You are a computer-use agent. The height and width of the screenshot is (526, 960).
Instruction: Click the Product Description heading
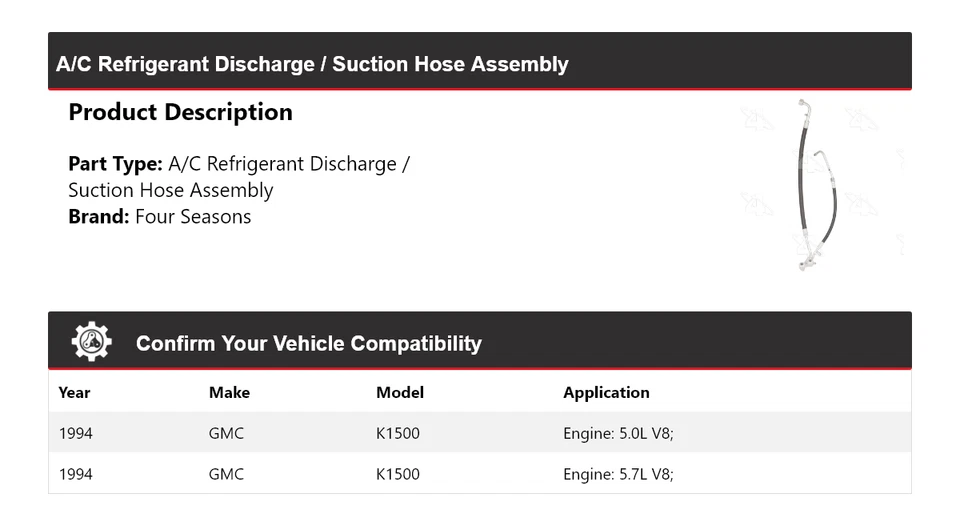(x=180, y=112)
